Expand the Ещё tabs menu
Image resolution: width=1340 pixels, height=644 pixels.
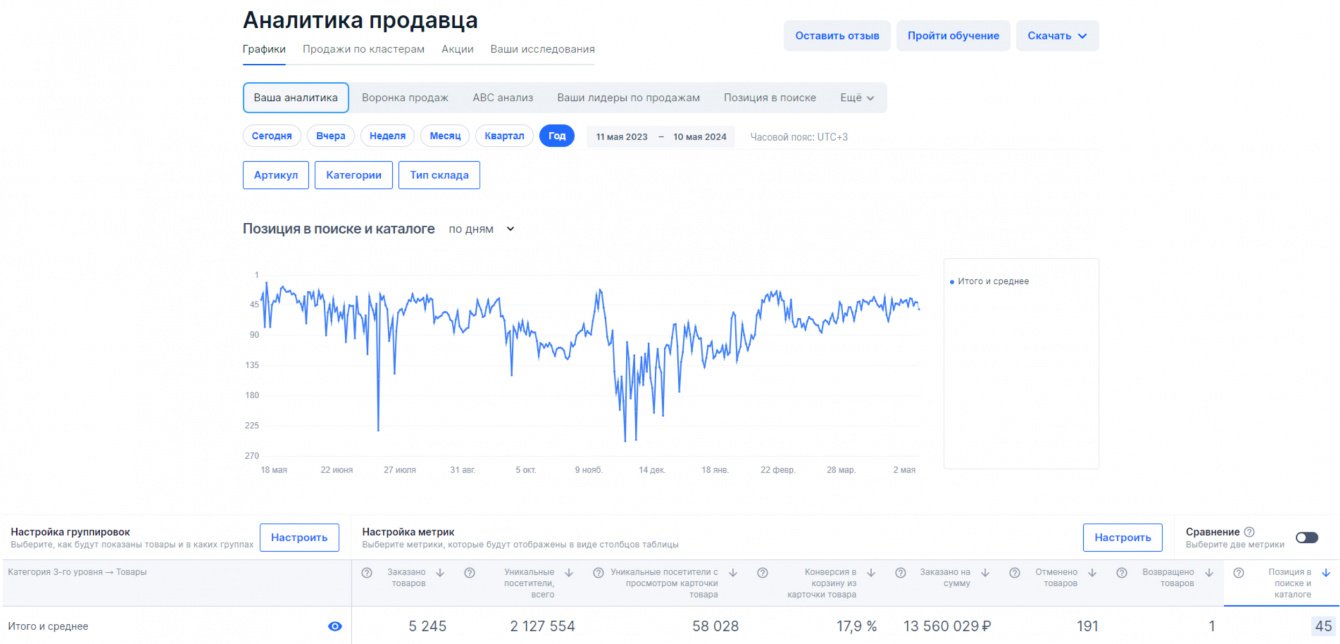click(x=857, y=98)
